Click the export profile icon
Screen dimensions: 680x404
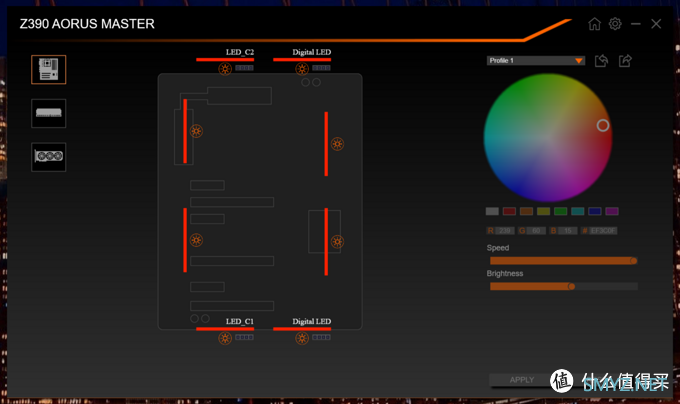click(x=625, y=61)
